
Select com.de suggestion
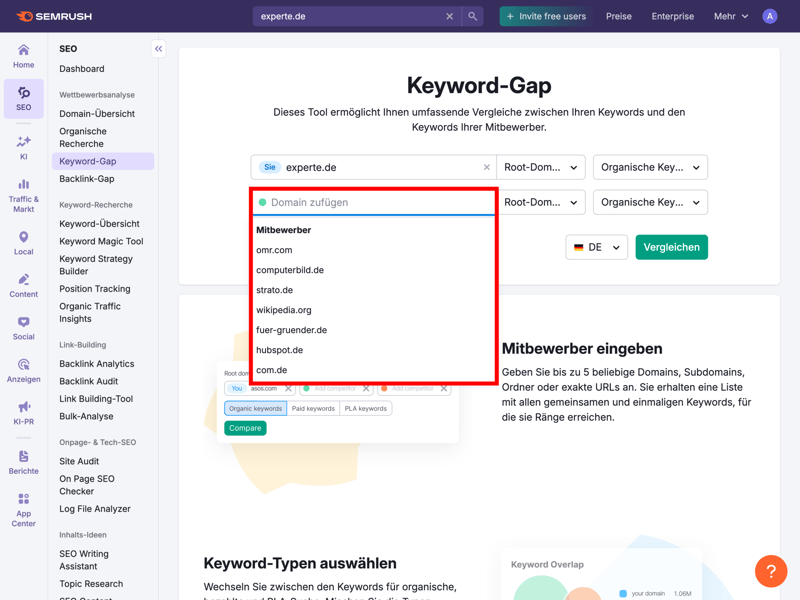pos(373,370)
